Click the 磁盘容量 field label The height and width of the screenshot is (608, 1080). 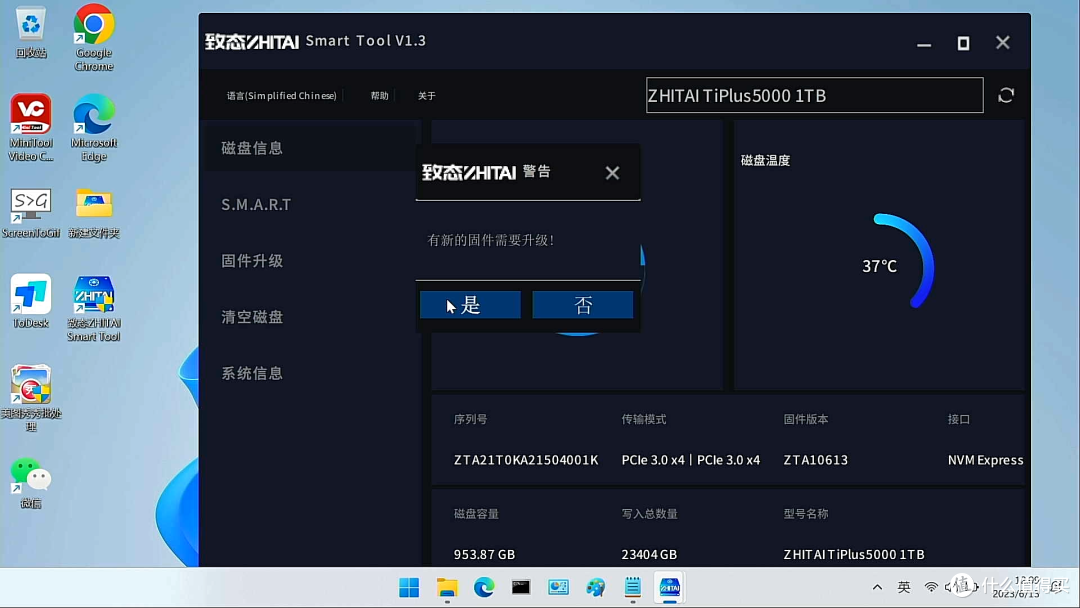[476, 514]
